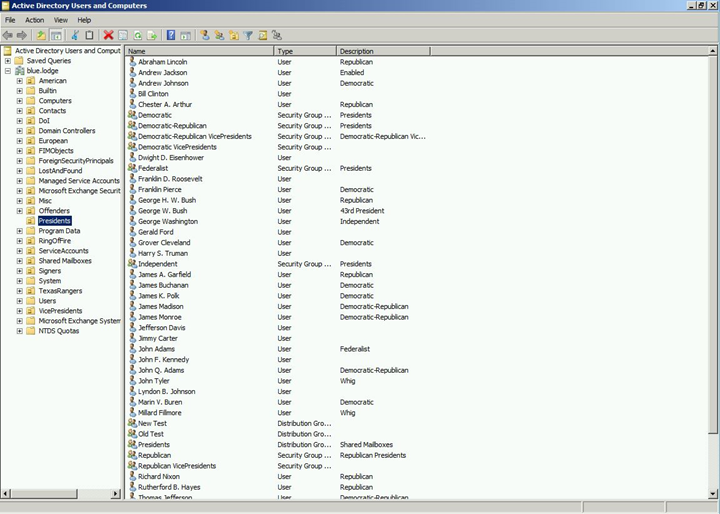Toggle the show/hide action pane icon
The height and width of the screenshot is (514, 720).
pyautogui.click(x=185, y=35)
